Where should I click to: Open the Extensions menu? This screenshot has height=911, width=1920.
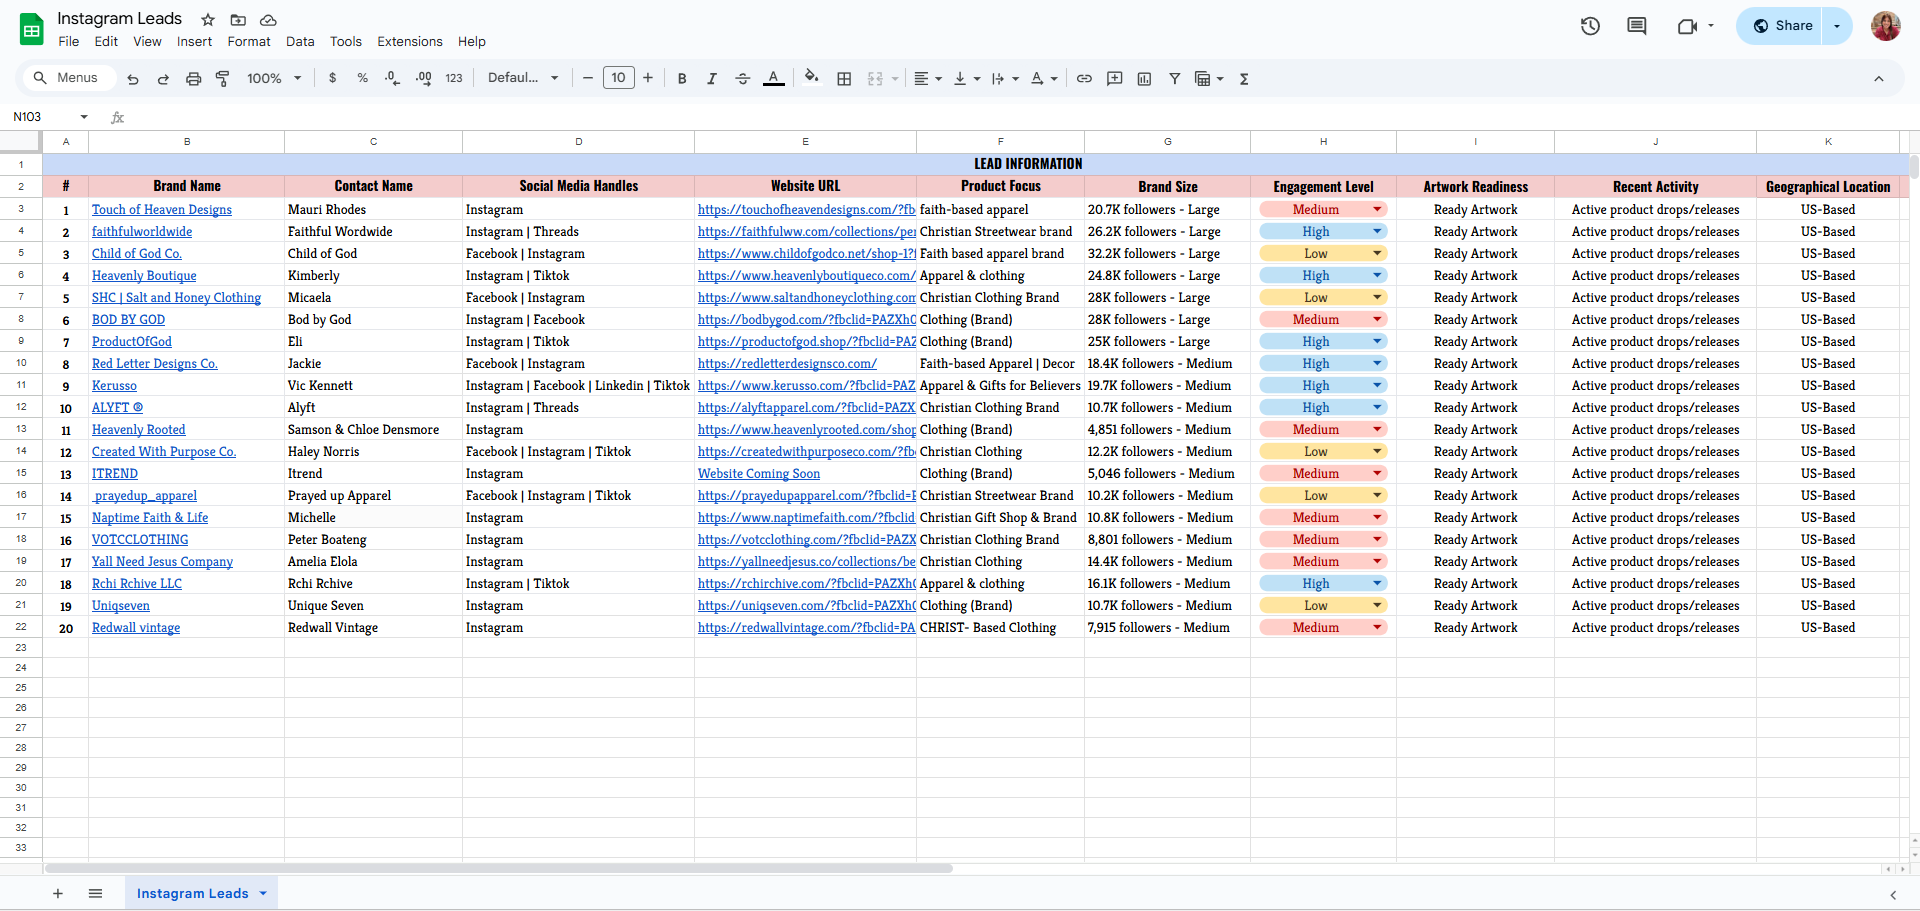[410, 42]
